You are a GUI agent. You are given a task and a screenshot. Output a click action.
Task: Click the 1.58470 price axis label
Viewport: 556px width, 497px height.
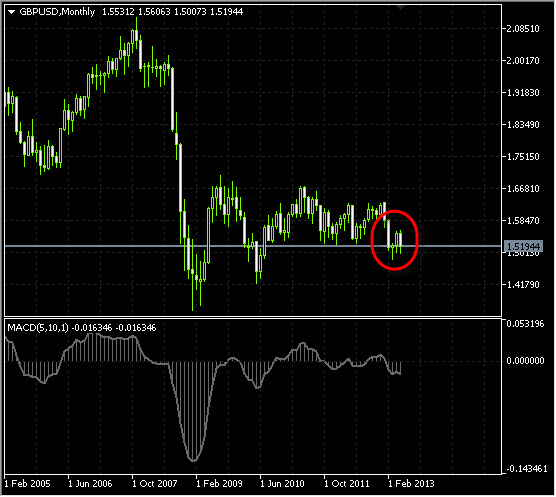[523, 220]
